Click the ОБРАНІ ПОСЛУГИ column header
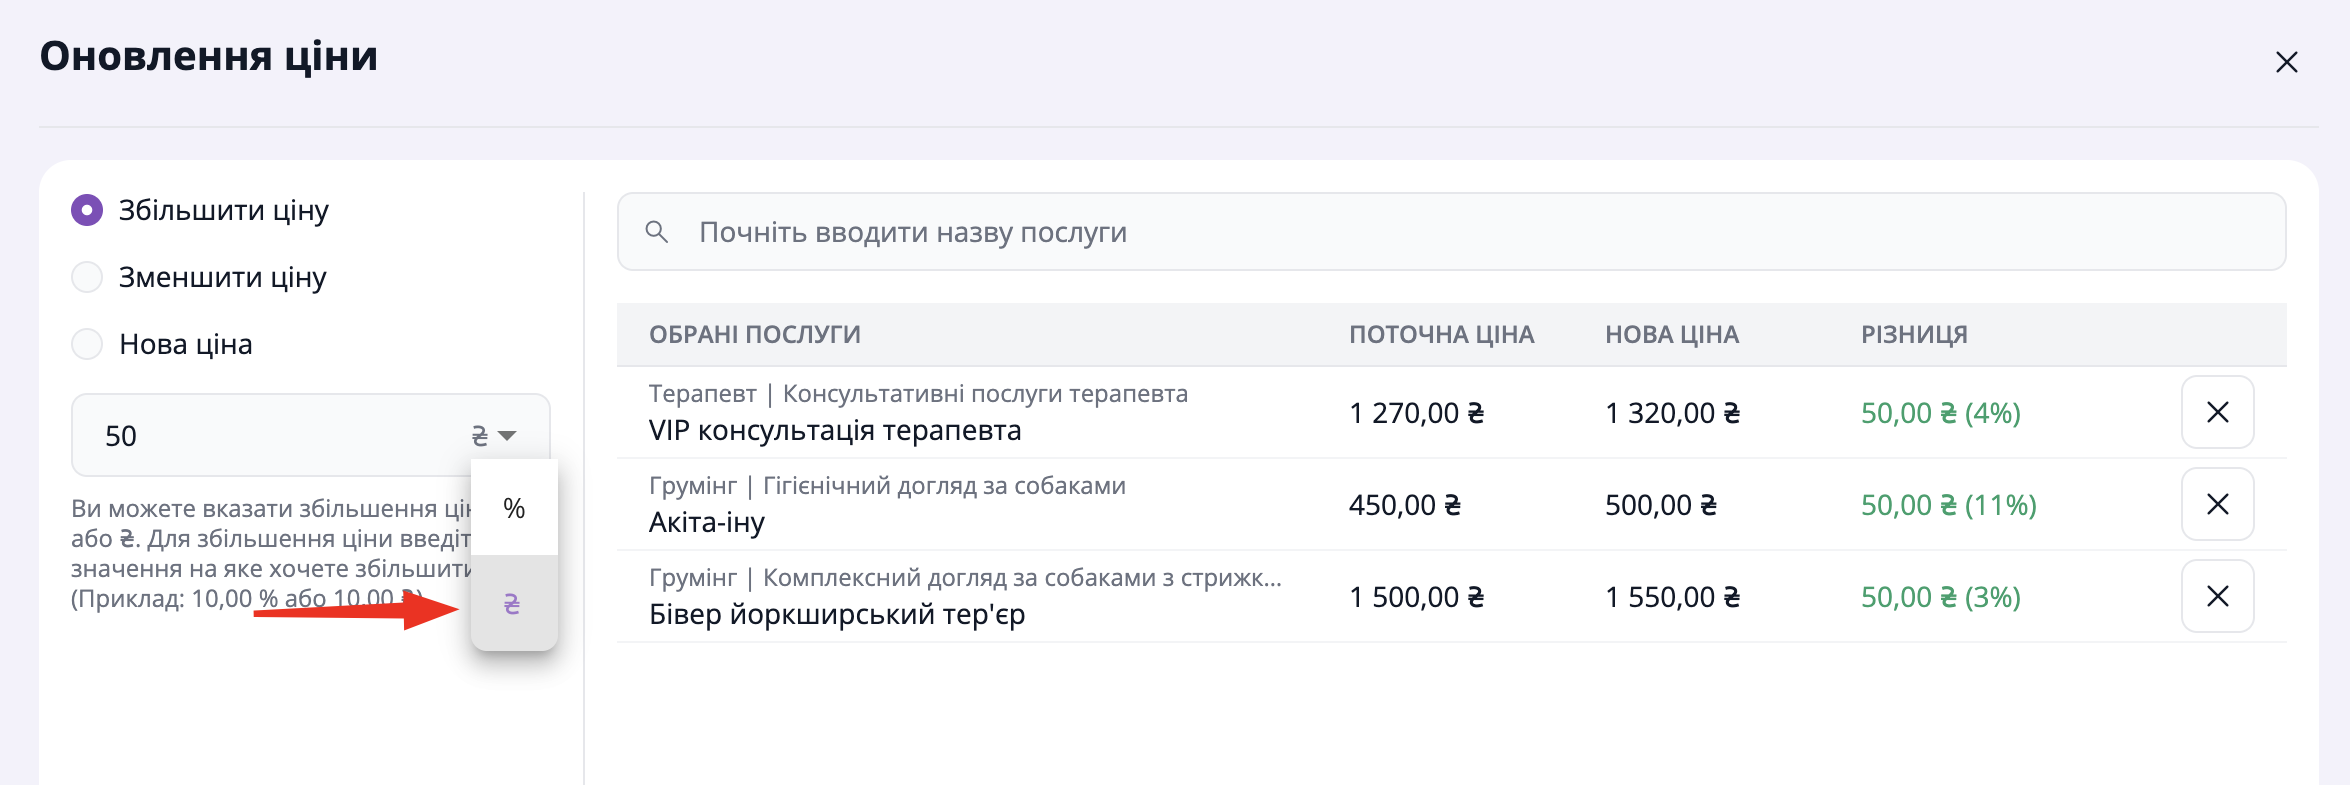This screenshot has width=2350, height=785. [x=755, y=335]
